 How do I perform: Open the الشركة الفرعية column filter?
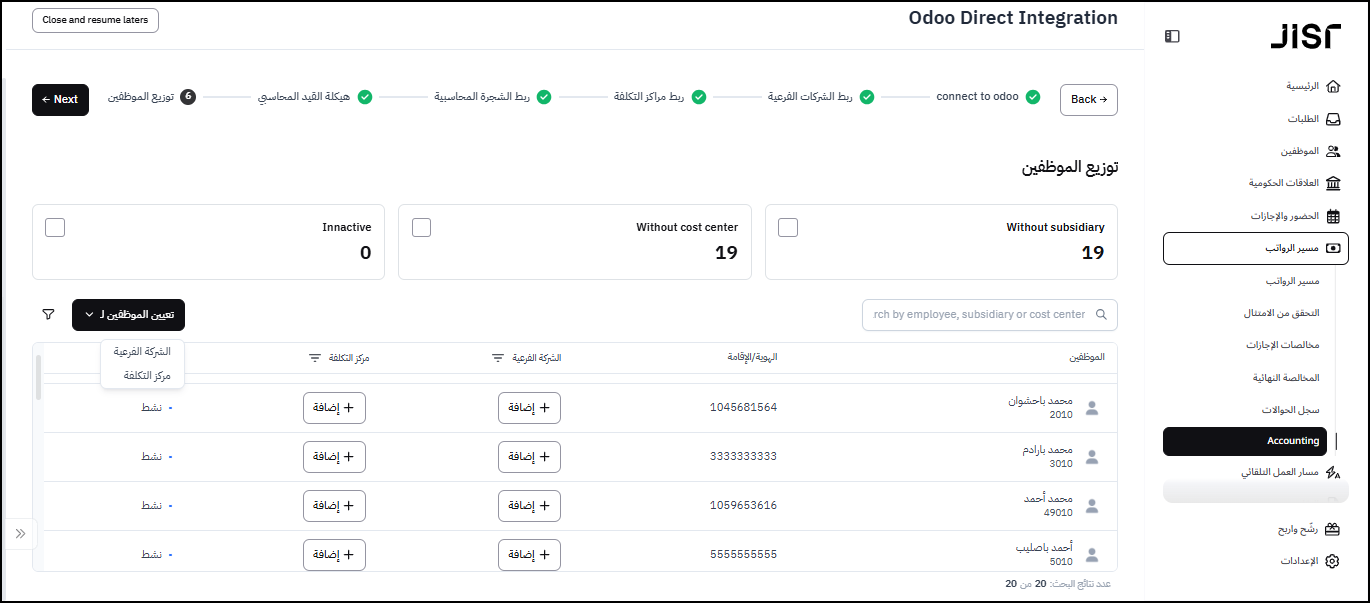tap(498, 358)
